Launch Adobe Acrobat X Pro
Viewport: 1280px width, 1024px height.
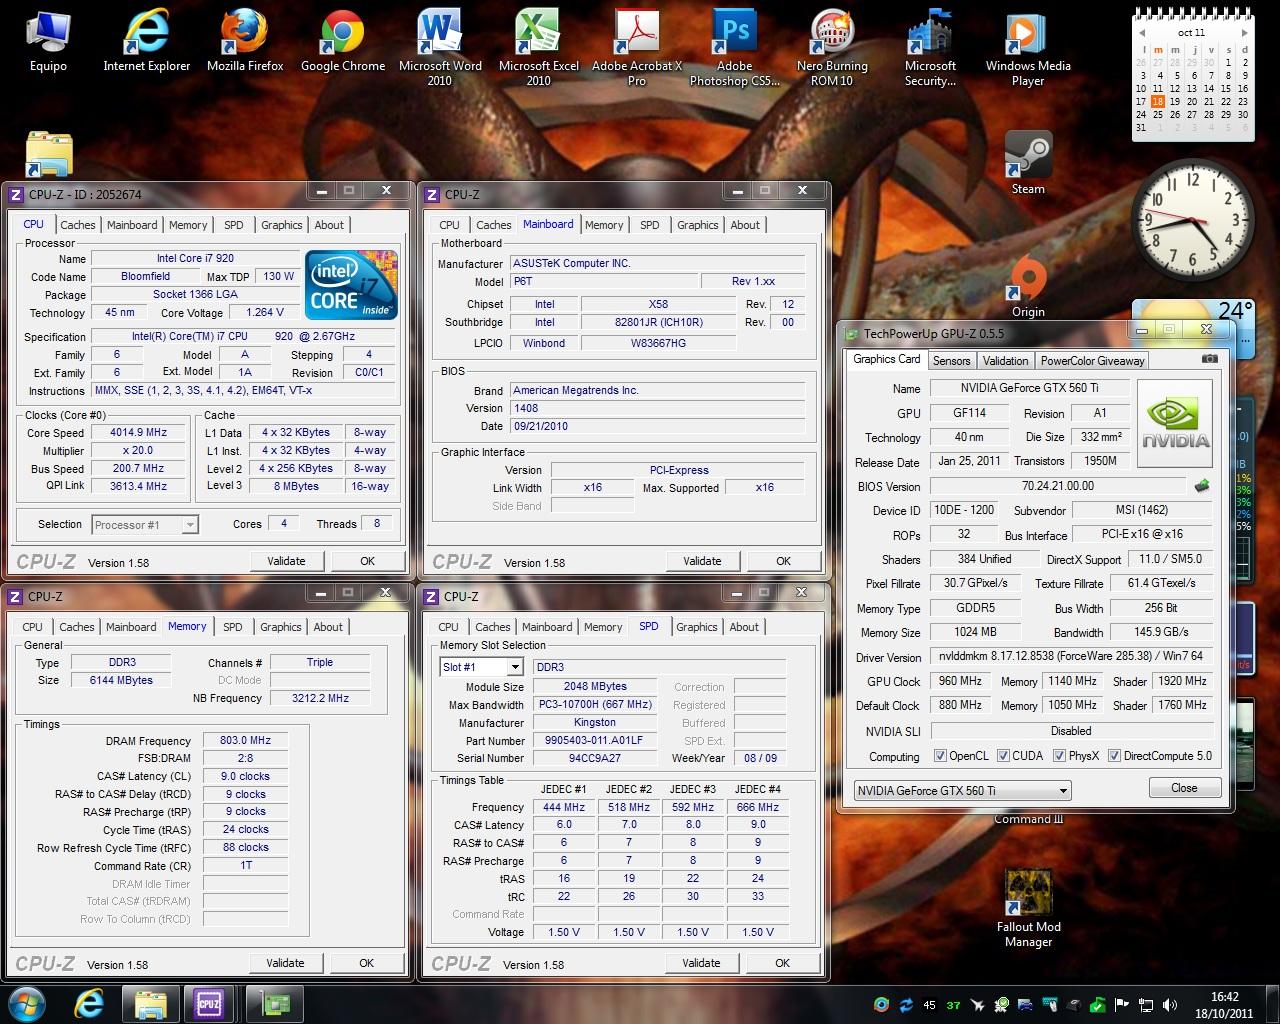point(637,48)
